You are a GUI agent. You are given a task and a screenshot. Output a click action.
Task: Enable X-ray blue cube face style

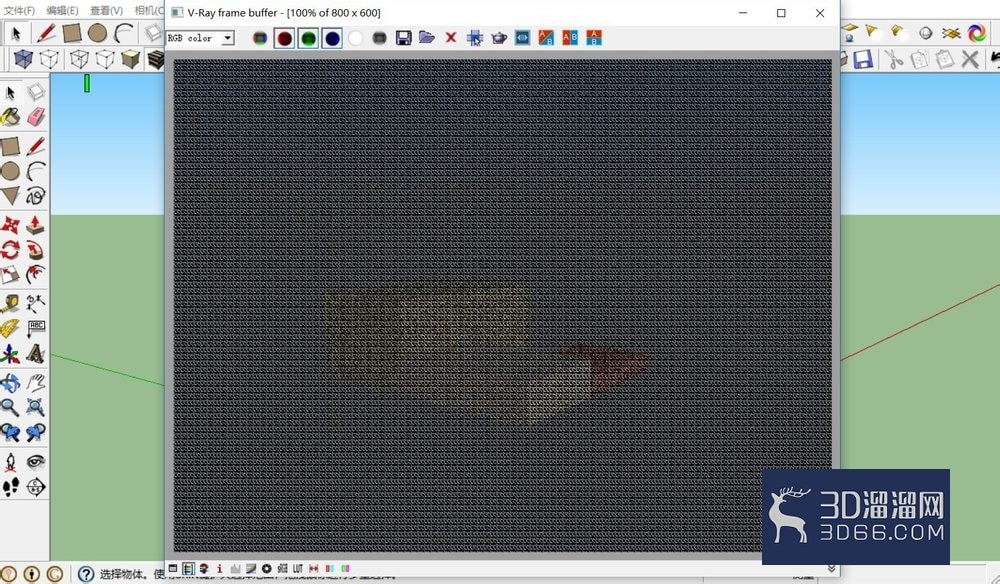tap(23, 59)
